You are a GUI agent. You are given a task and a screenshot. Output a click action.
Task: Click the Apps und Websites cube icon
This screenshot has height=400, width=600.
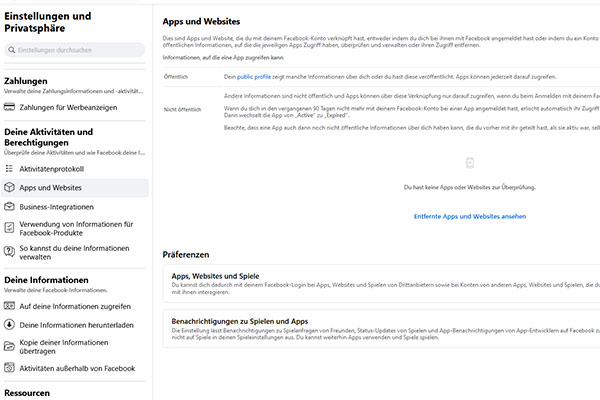10,188
